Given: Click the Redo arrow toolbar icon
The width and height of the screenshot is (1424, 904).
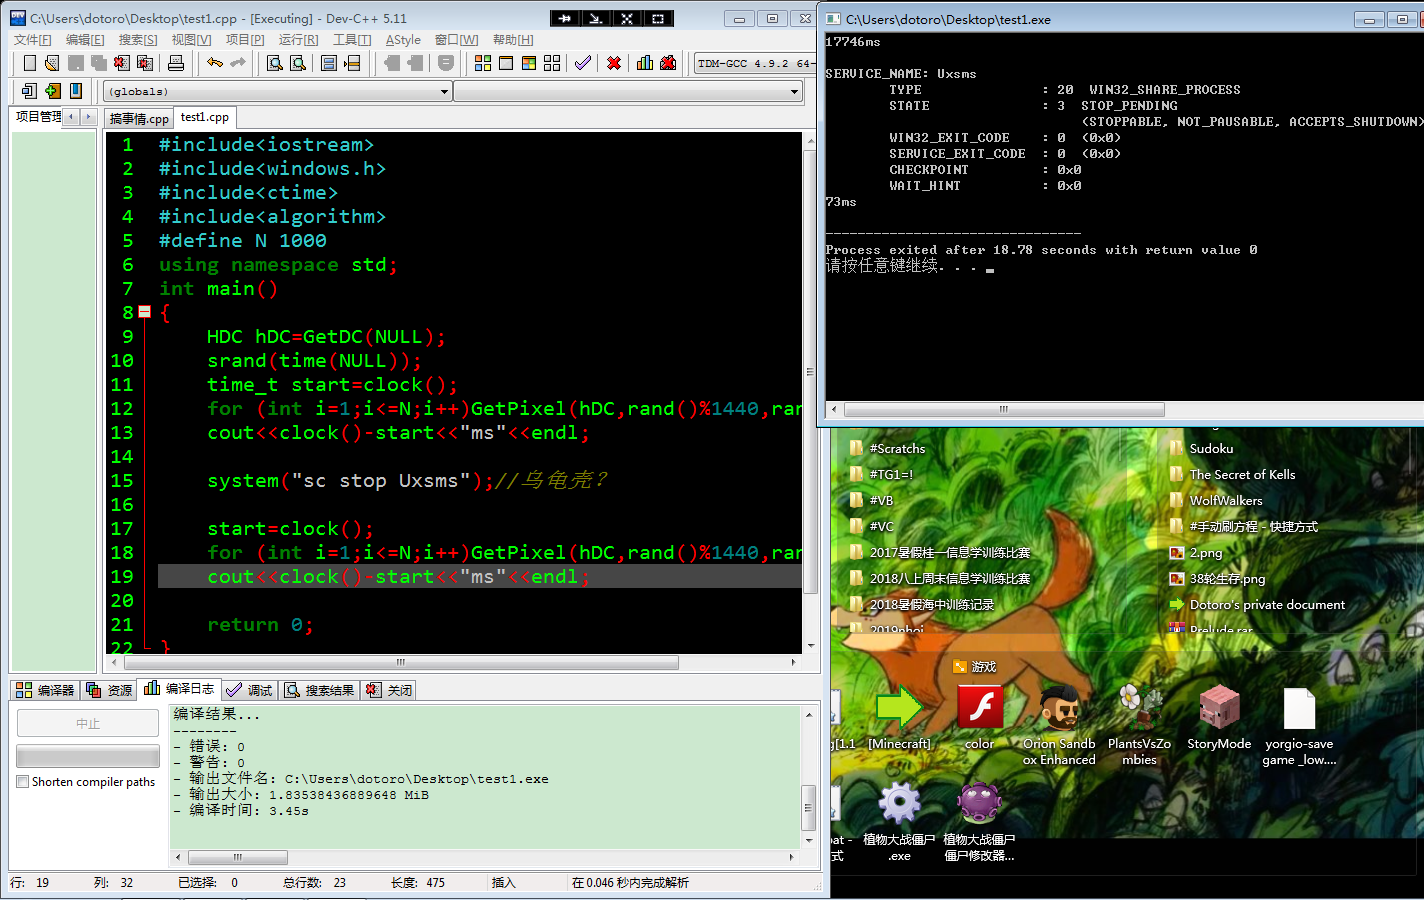Looking at the screenshot, I should click(237, 63).
